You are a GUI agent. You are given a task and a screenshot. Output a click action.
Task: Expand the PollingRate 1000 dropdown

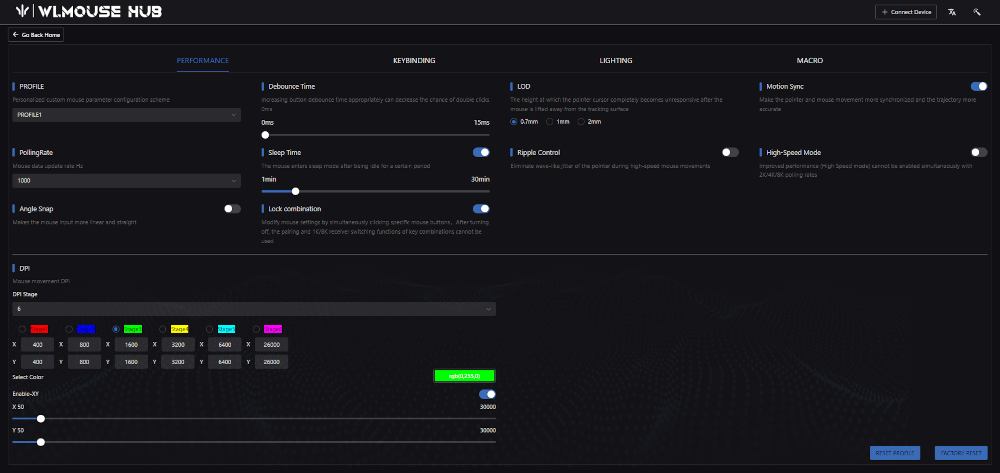coord(126,181)
